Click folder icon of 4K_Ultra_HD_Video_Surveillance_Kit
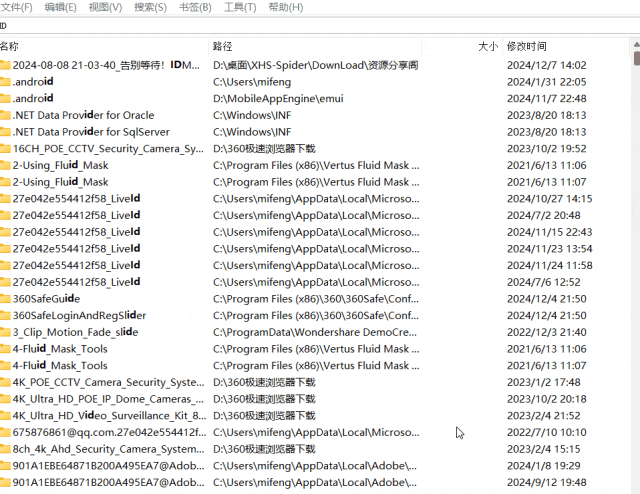The width and height of the screenshot is (640, 494). [5, 416]
